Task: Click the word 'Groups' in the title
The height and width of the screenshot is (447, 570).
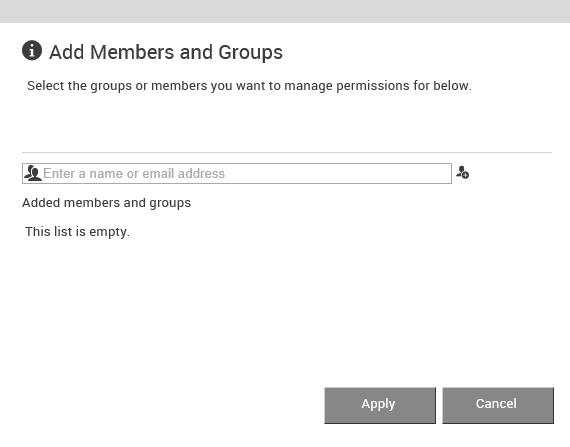Action: pos(250,53)
